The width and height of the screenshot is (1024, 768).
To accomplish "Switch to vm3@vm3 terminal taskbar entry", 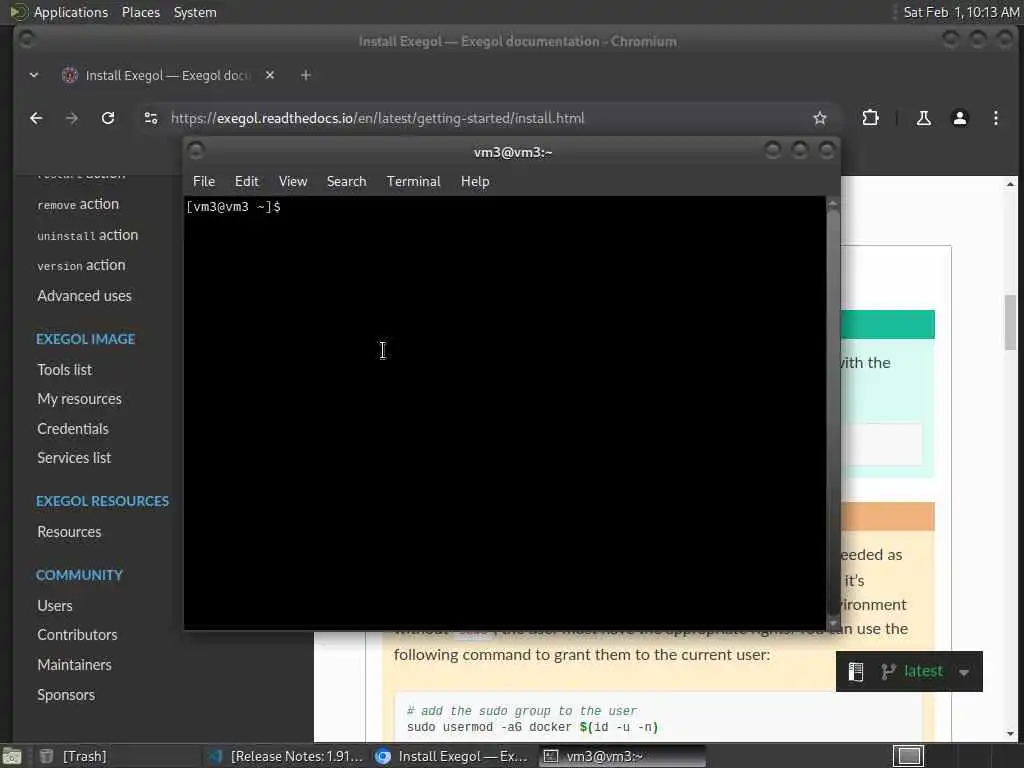I will point(622,756).
